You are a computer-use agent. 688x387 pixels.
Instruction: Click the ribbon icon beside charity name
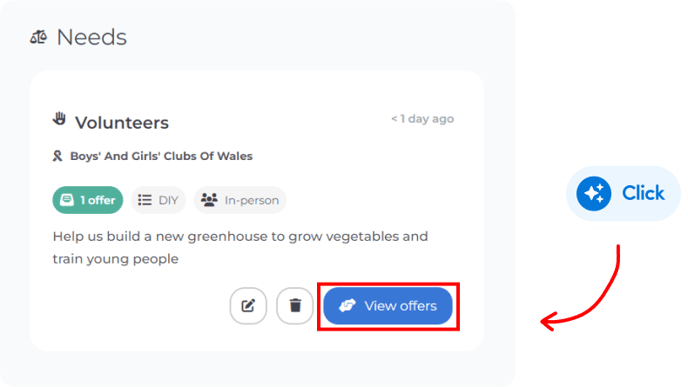click(x=57, y=156)
